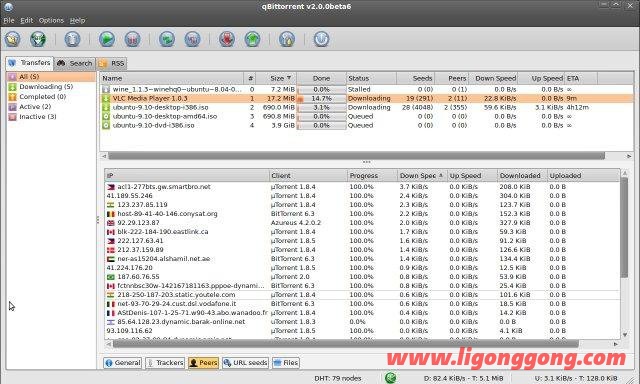Sort torrents by ETA column header
The width and height of the screenshot is (640, 384).
click(581, 78)
